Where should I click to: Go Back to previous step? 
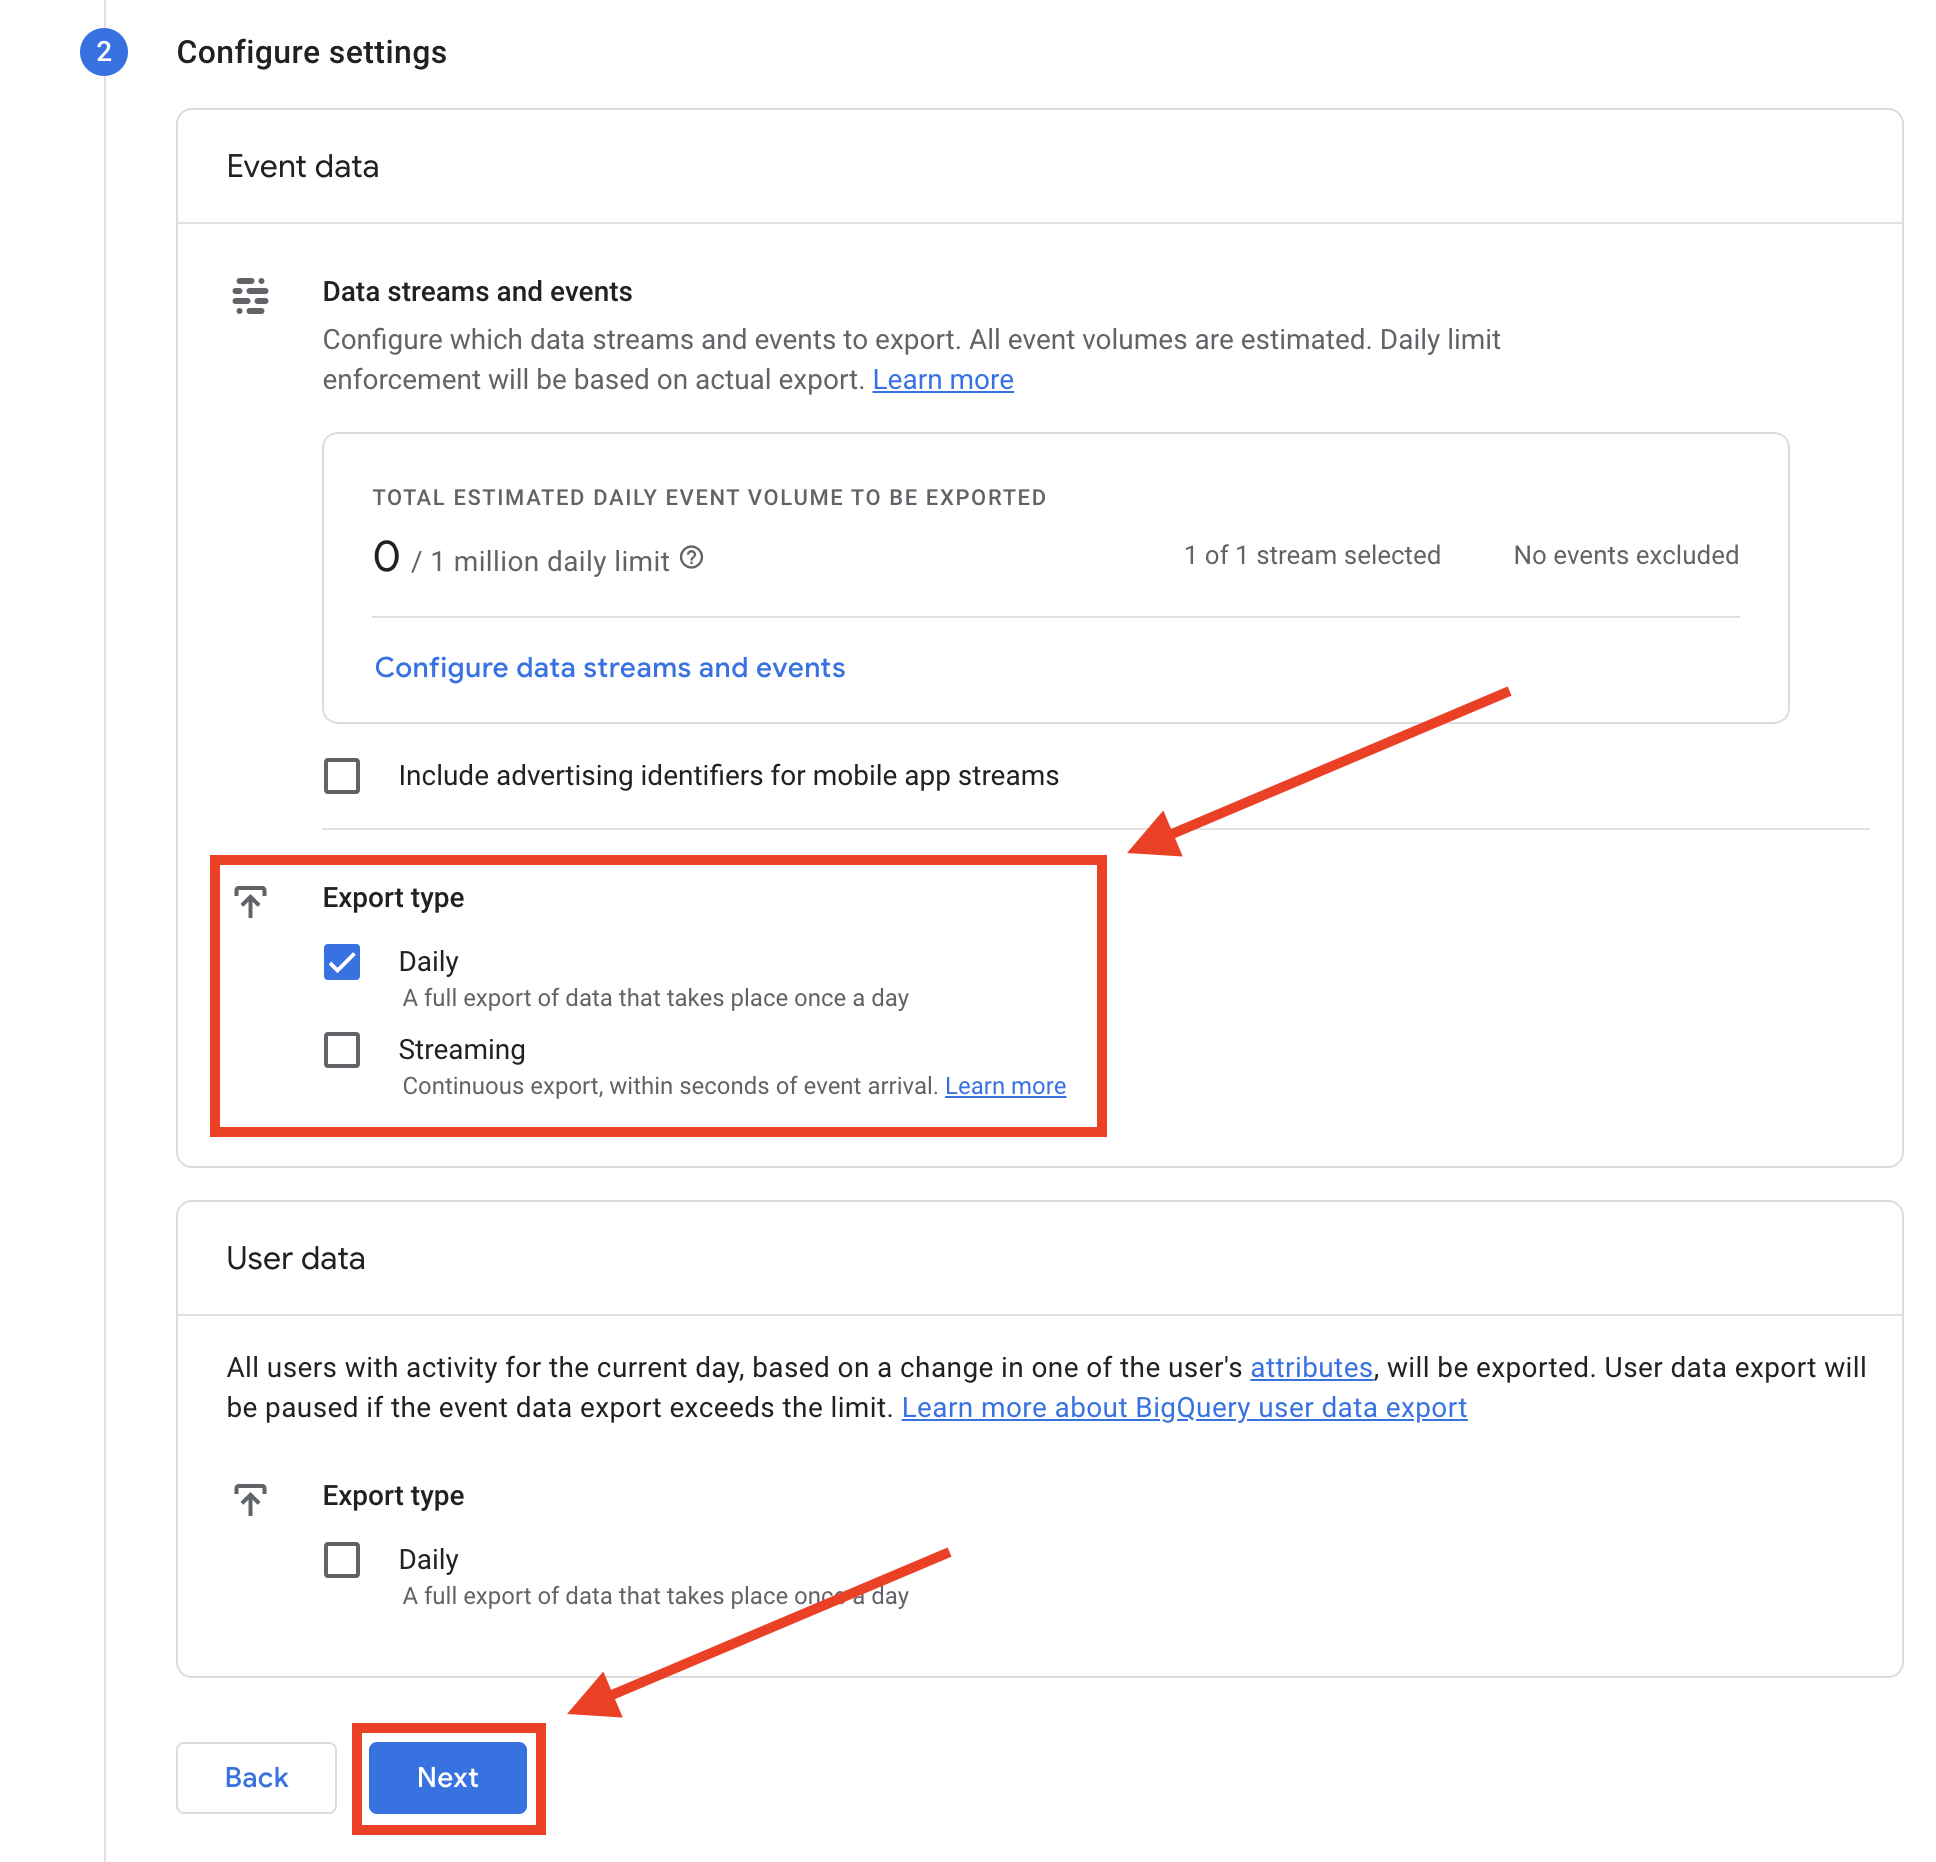256,1778
